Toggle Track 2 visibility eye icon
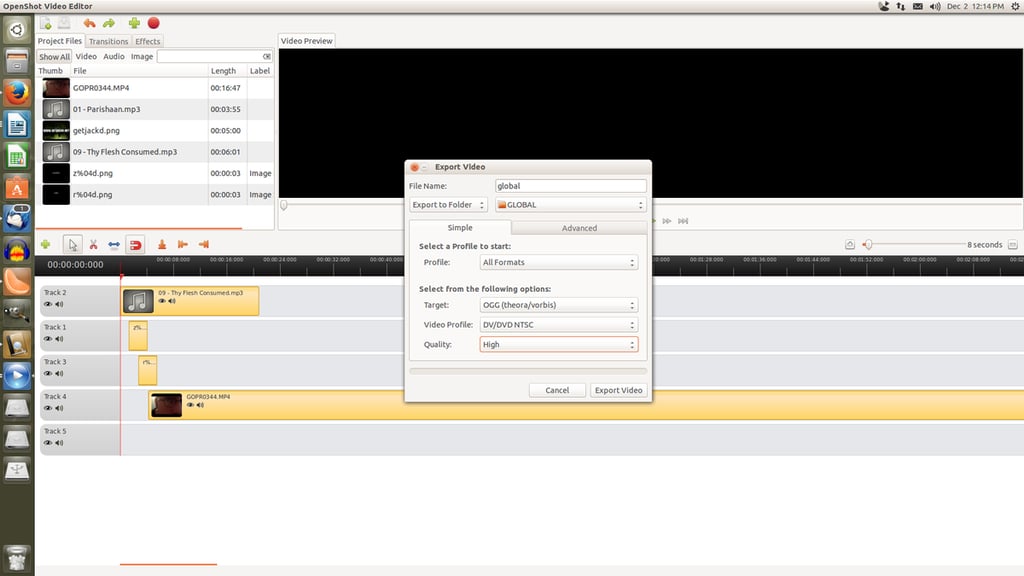 [x=48, y=304]
